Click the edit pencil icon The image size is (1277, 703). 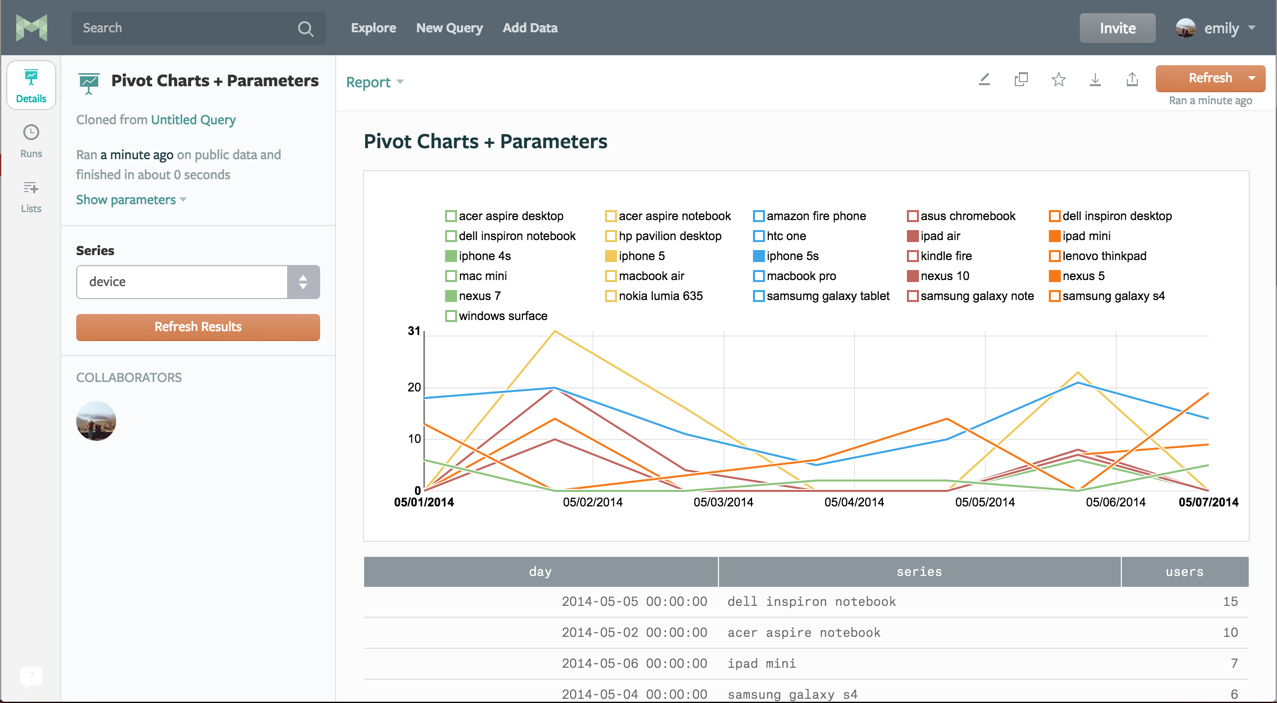pyautogui.click(x=984, y=79)
